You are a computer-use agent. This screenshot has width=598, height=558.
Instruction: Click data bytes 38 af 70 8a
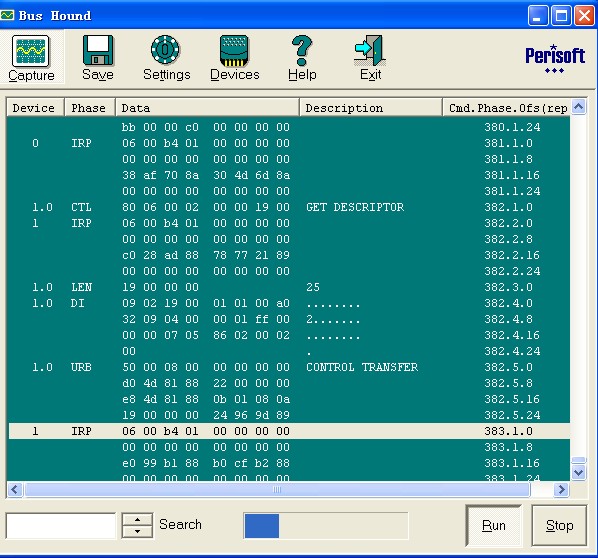(x=160, y=175)
